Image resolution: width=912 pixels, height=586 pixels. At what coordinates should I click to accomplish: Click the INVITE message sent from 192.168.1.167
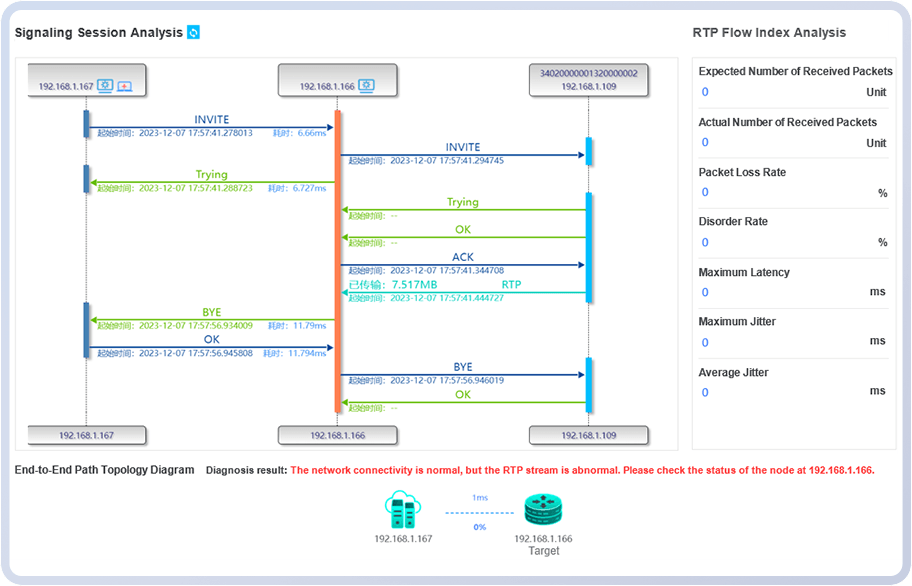coord(212,119)
